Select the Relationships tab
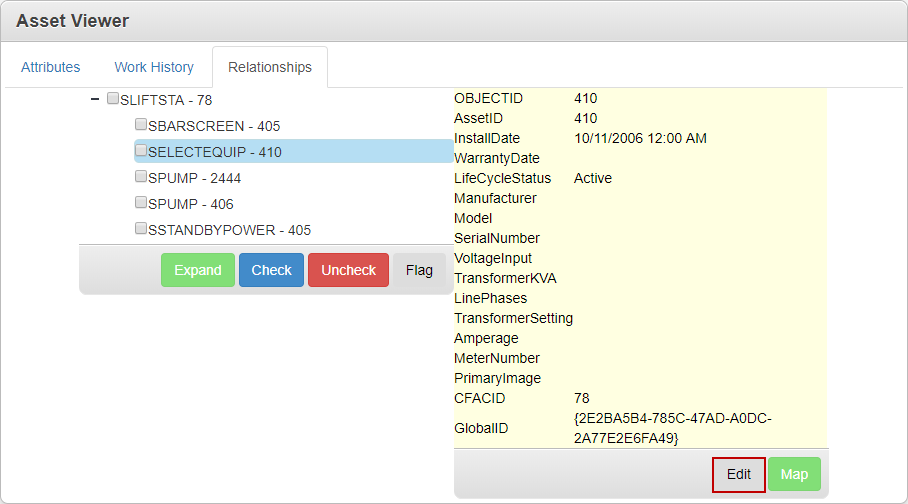Screen dimensions: 908x504 point(270,67)
